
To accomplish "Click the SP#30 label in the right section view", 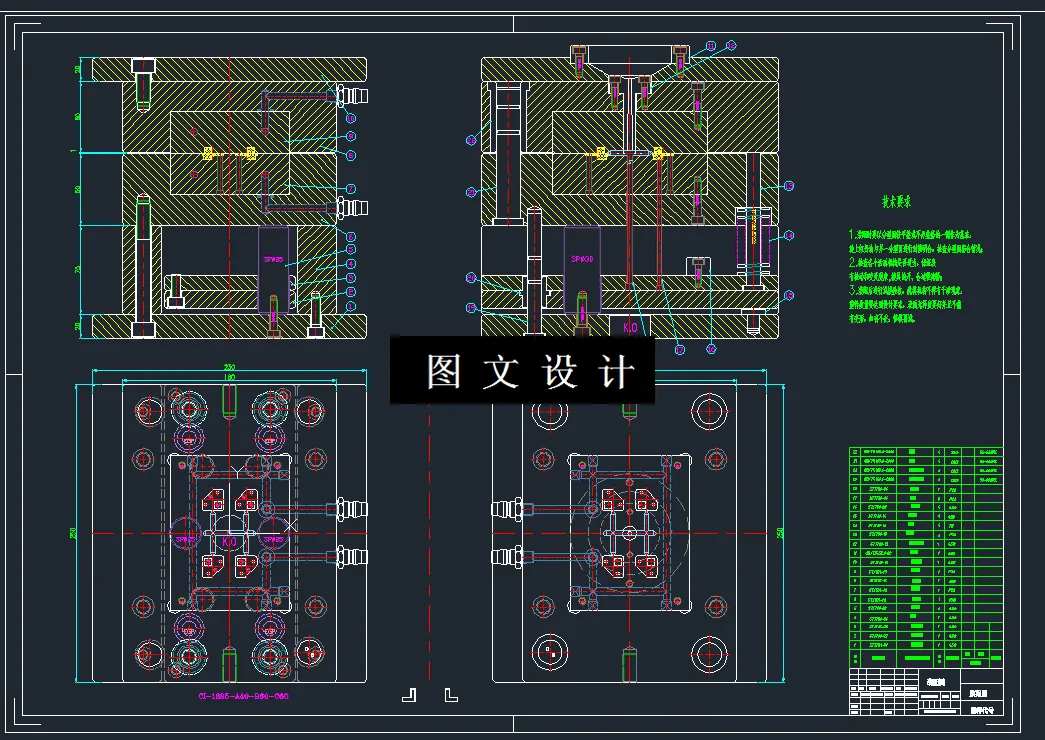I will pyautogui.click(x=582, y=259).
